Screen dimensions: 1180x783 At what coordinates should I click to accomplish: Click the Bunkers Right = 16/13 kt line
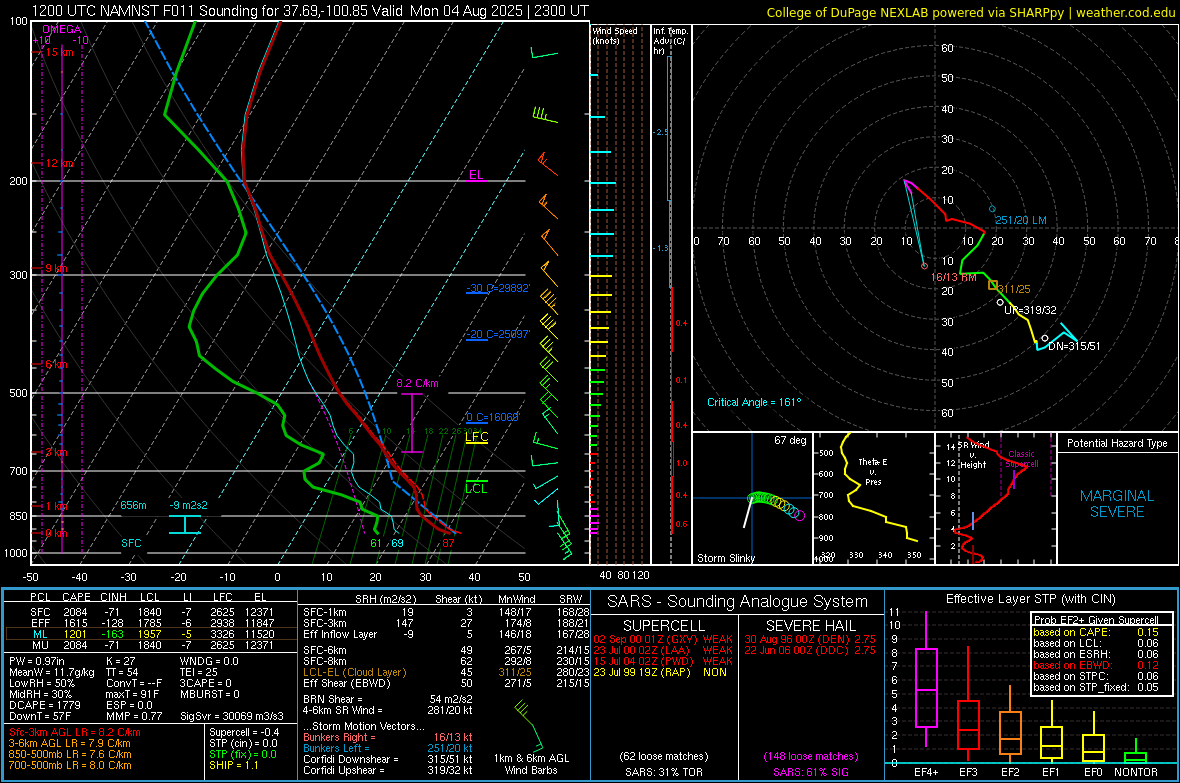(x=388, y=737)
